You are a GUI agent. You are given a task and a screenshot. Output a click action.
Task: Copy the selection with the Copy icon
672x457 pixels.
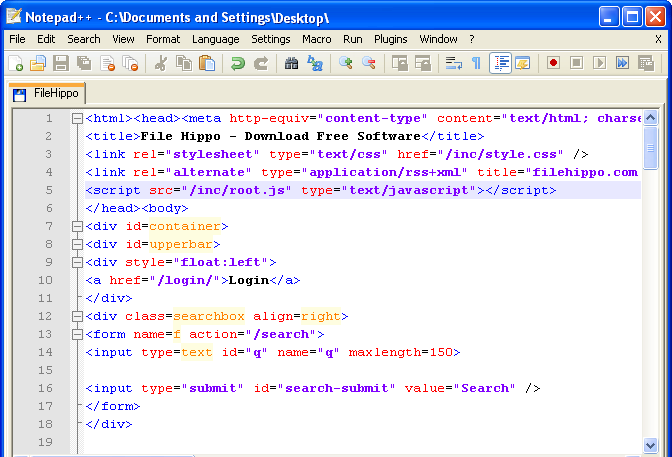tap(184, 63)
